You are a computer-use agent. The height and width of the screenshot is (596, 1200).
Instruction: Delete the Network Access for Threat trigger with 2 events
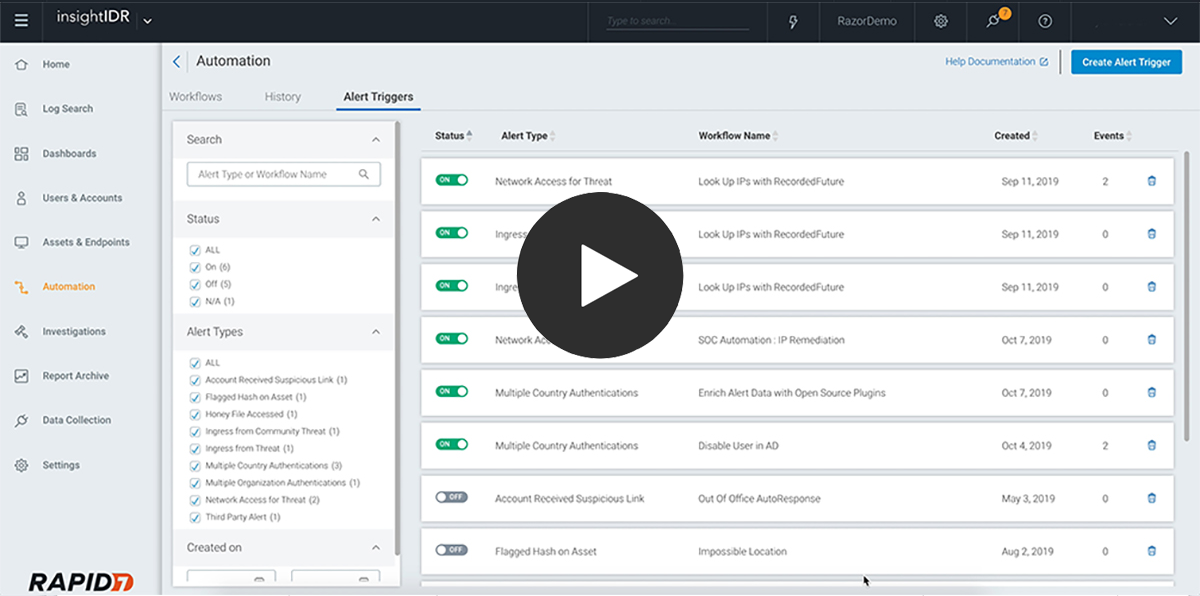pyautogui.click(x=1151, y=181)
